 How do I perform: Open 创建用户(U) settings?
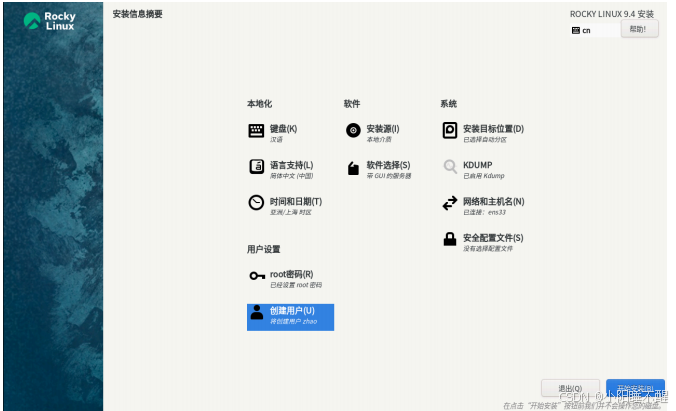click(x=290, y=317)
